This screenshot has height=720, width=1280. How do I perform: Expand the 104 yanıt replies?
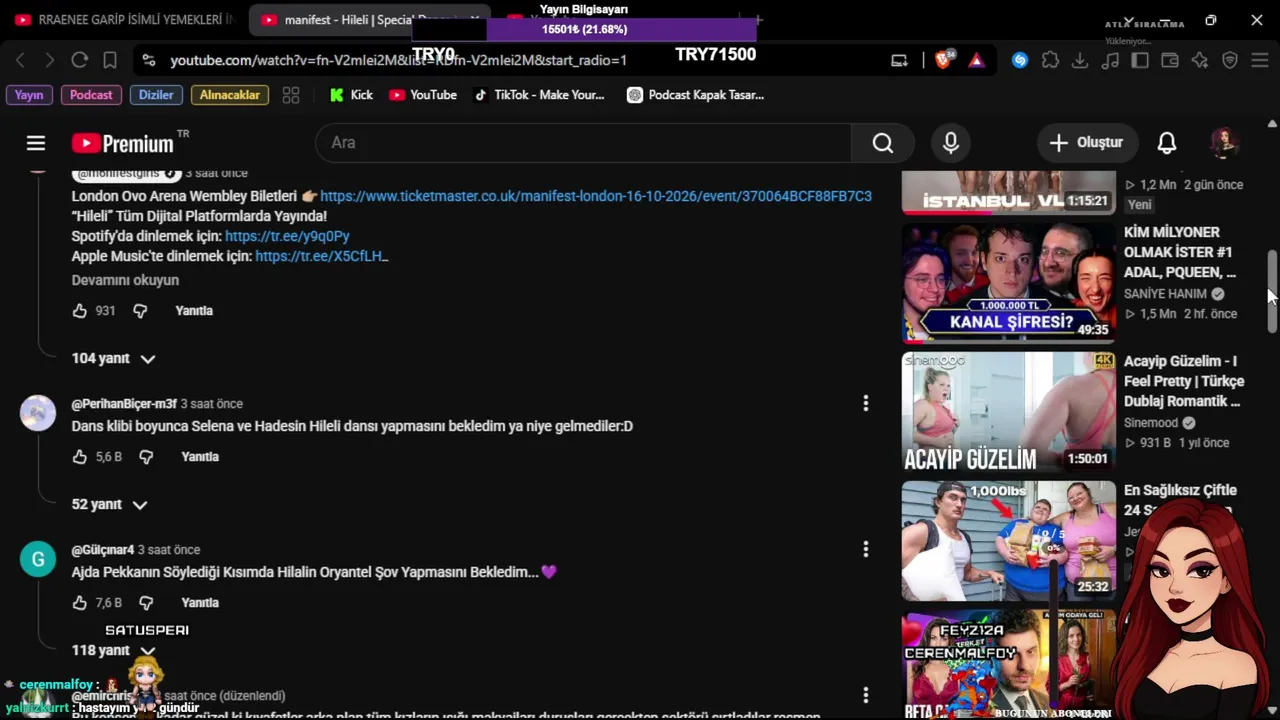point(113,358)
